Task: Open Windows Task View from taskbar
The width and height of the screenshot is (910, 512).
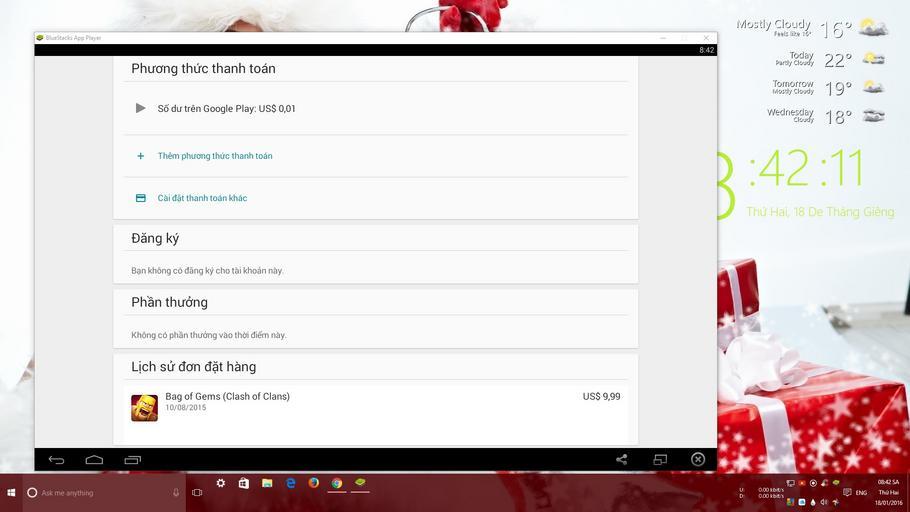Action: tap(197, 492)
